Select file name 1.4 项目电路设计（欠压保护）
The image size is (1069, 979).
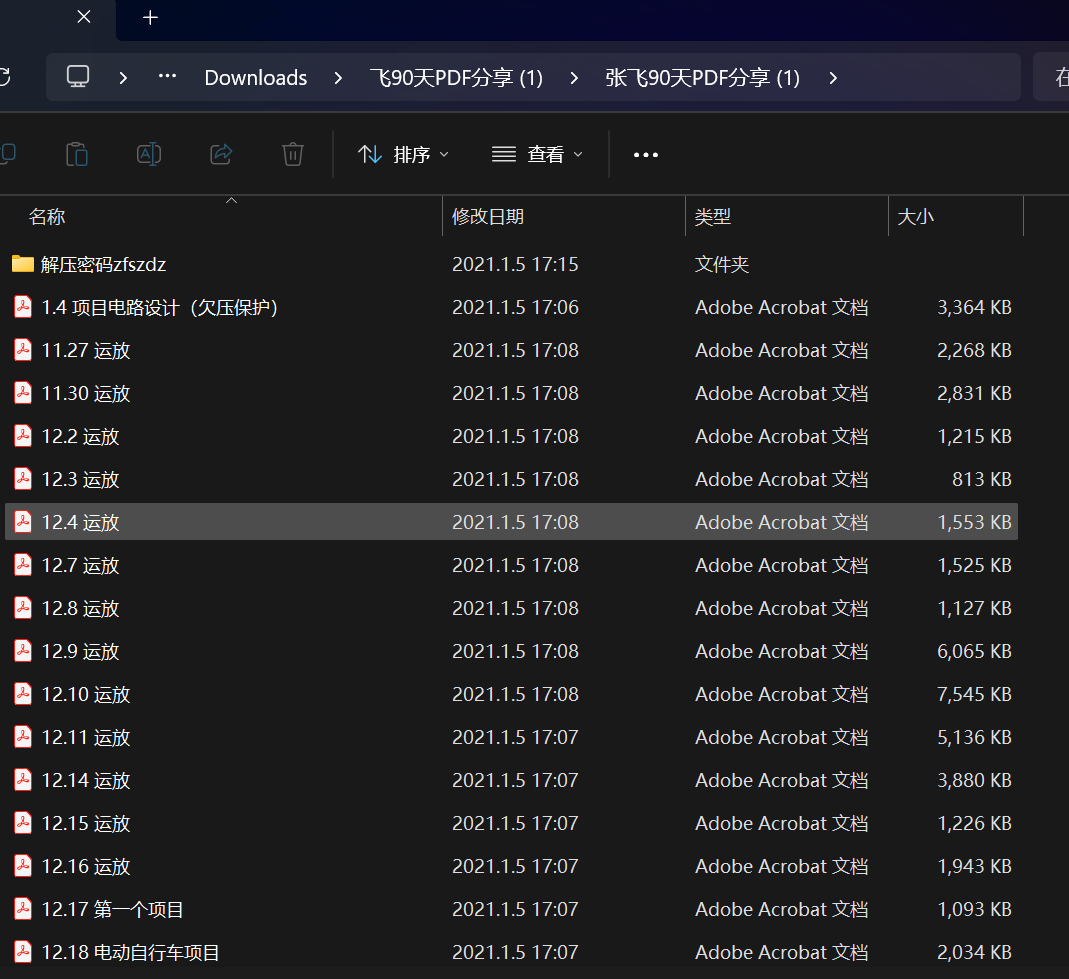160,307
